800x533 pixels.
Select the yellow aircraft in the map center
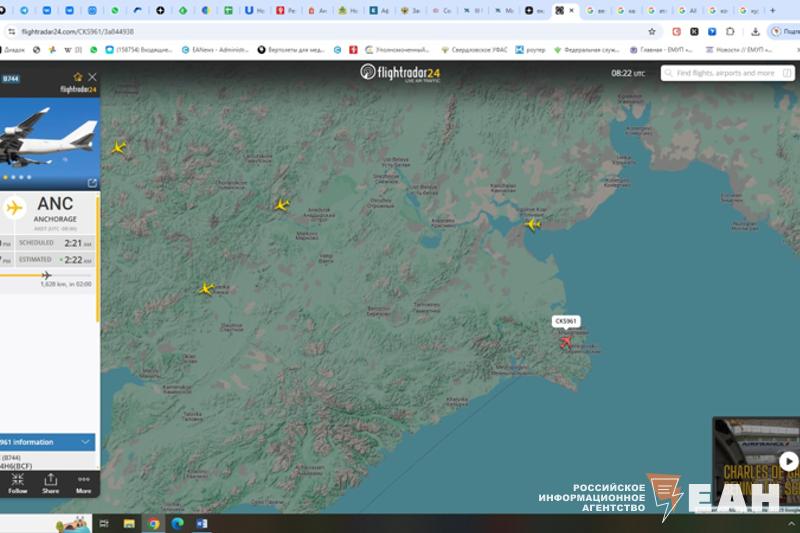pos(282,205)
